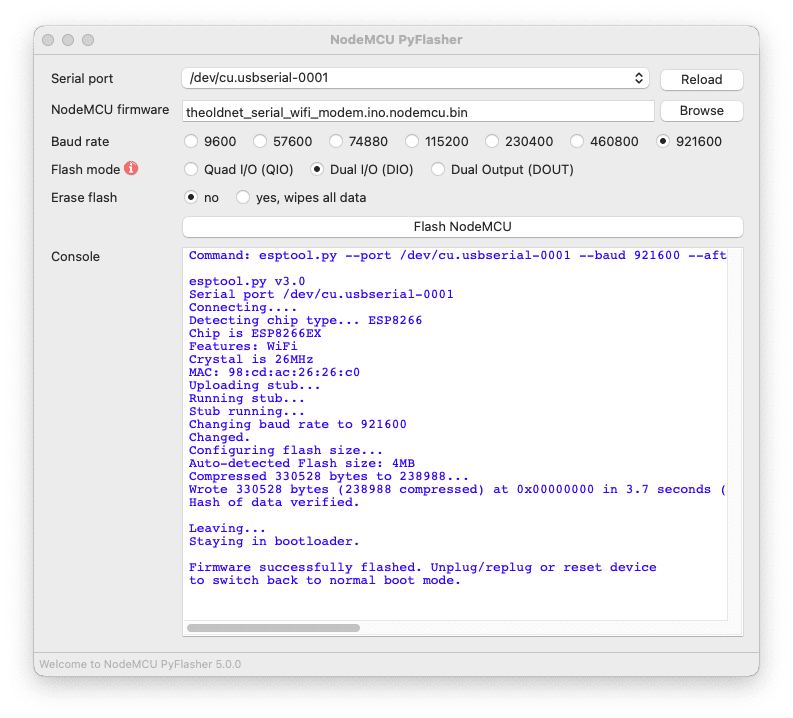Click the NodeMCU firmware path field
Viewport: 793px width, 718px height.
pyautogui.click(x=418, y=111)
